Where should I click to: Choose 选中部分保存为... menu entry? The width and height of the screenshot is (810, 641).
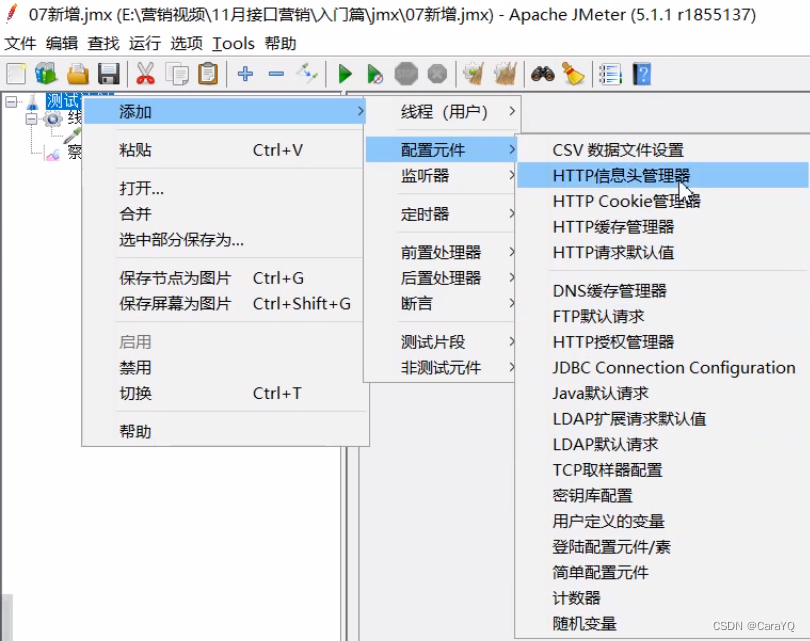tap(225, 240)
